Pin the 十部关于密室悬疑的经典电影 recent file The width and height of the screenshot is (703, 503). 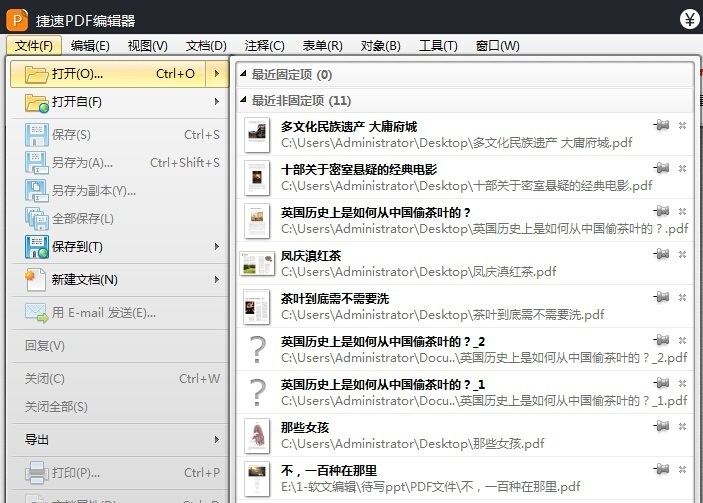[x=661, y=168]
